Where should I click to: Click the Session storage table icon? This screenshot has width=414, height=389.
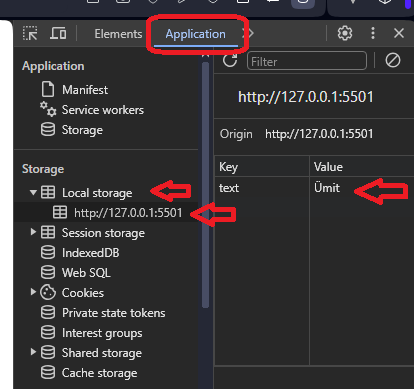coord(48,232)
